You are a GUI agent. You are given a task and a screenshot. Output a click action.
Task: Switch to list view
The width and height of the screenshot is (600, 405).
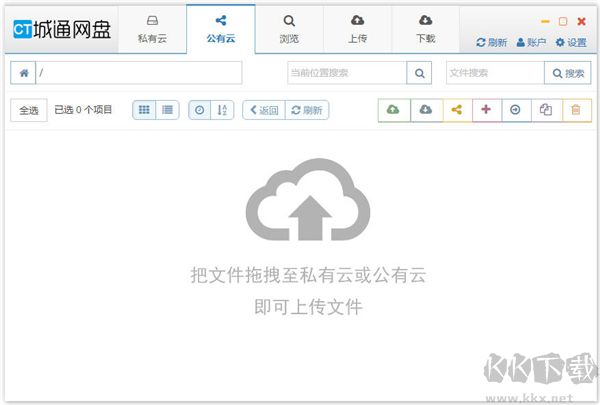tap(167, 110)
